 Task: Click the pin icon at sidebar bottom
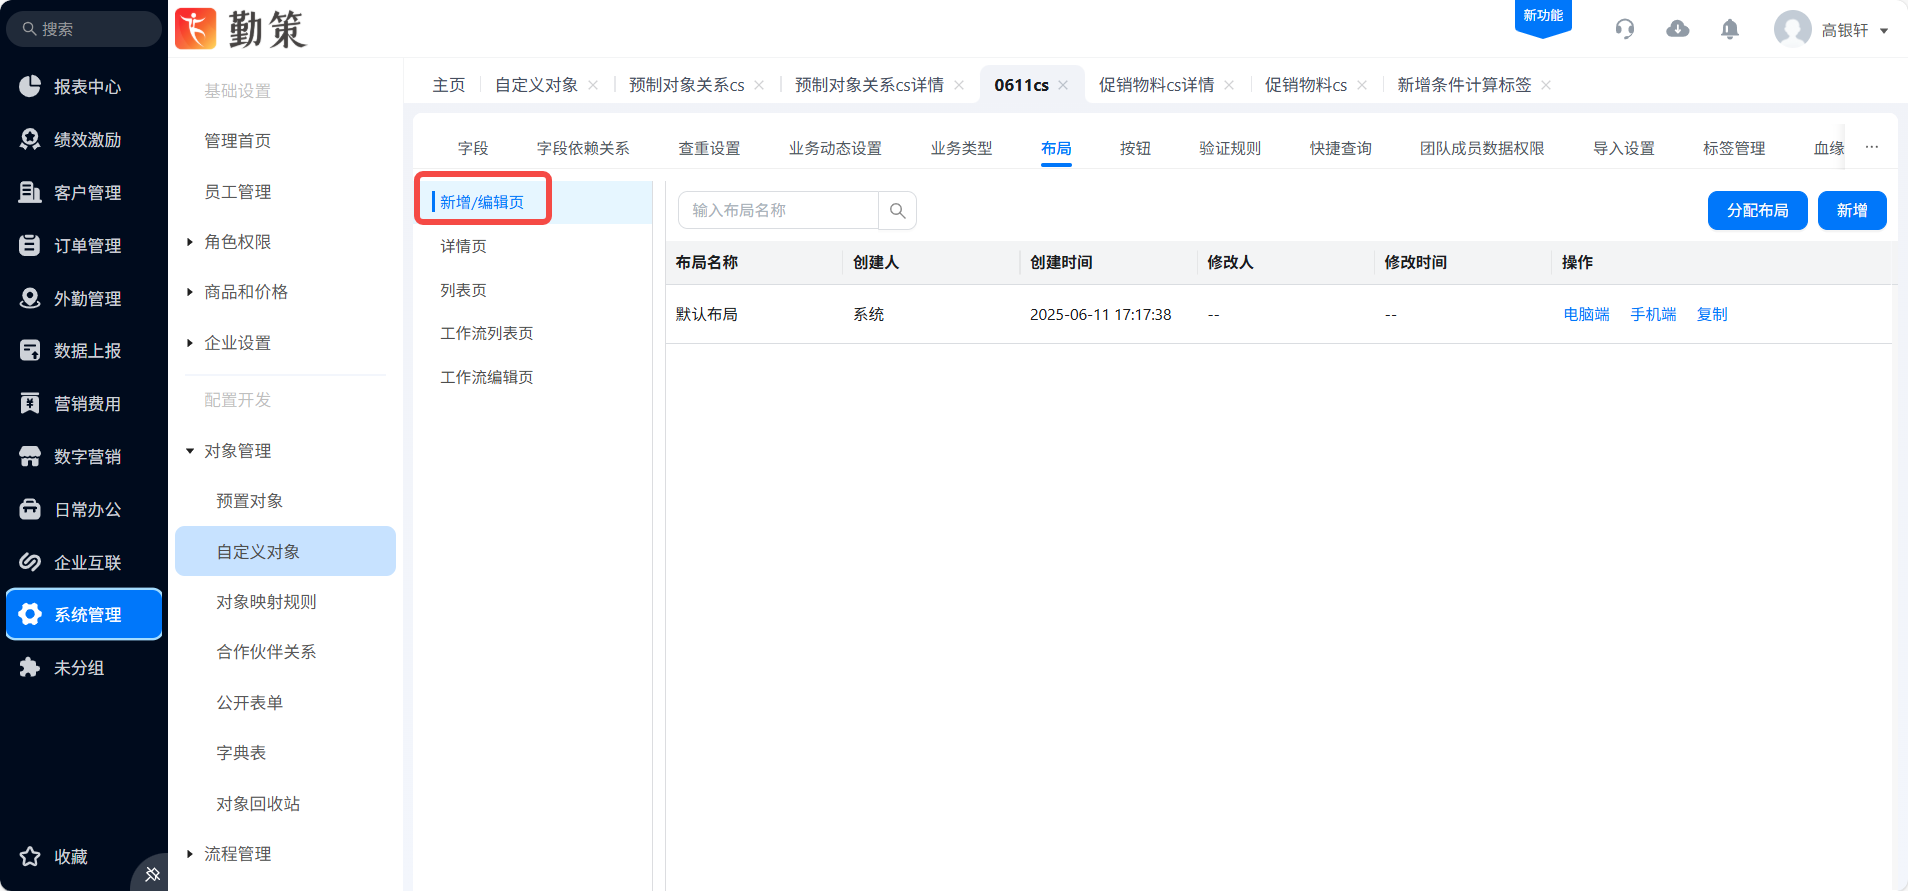click(x=152, y=874)
